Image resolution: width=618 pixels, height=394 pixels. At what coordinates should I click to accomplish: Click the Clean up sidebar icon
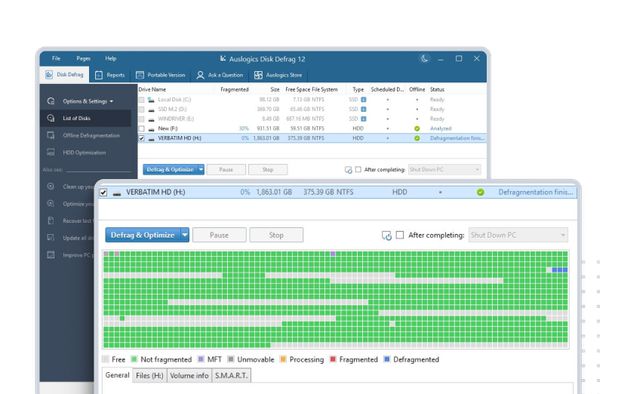point(51,186)
